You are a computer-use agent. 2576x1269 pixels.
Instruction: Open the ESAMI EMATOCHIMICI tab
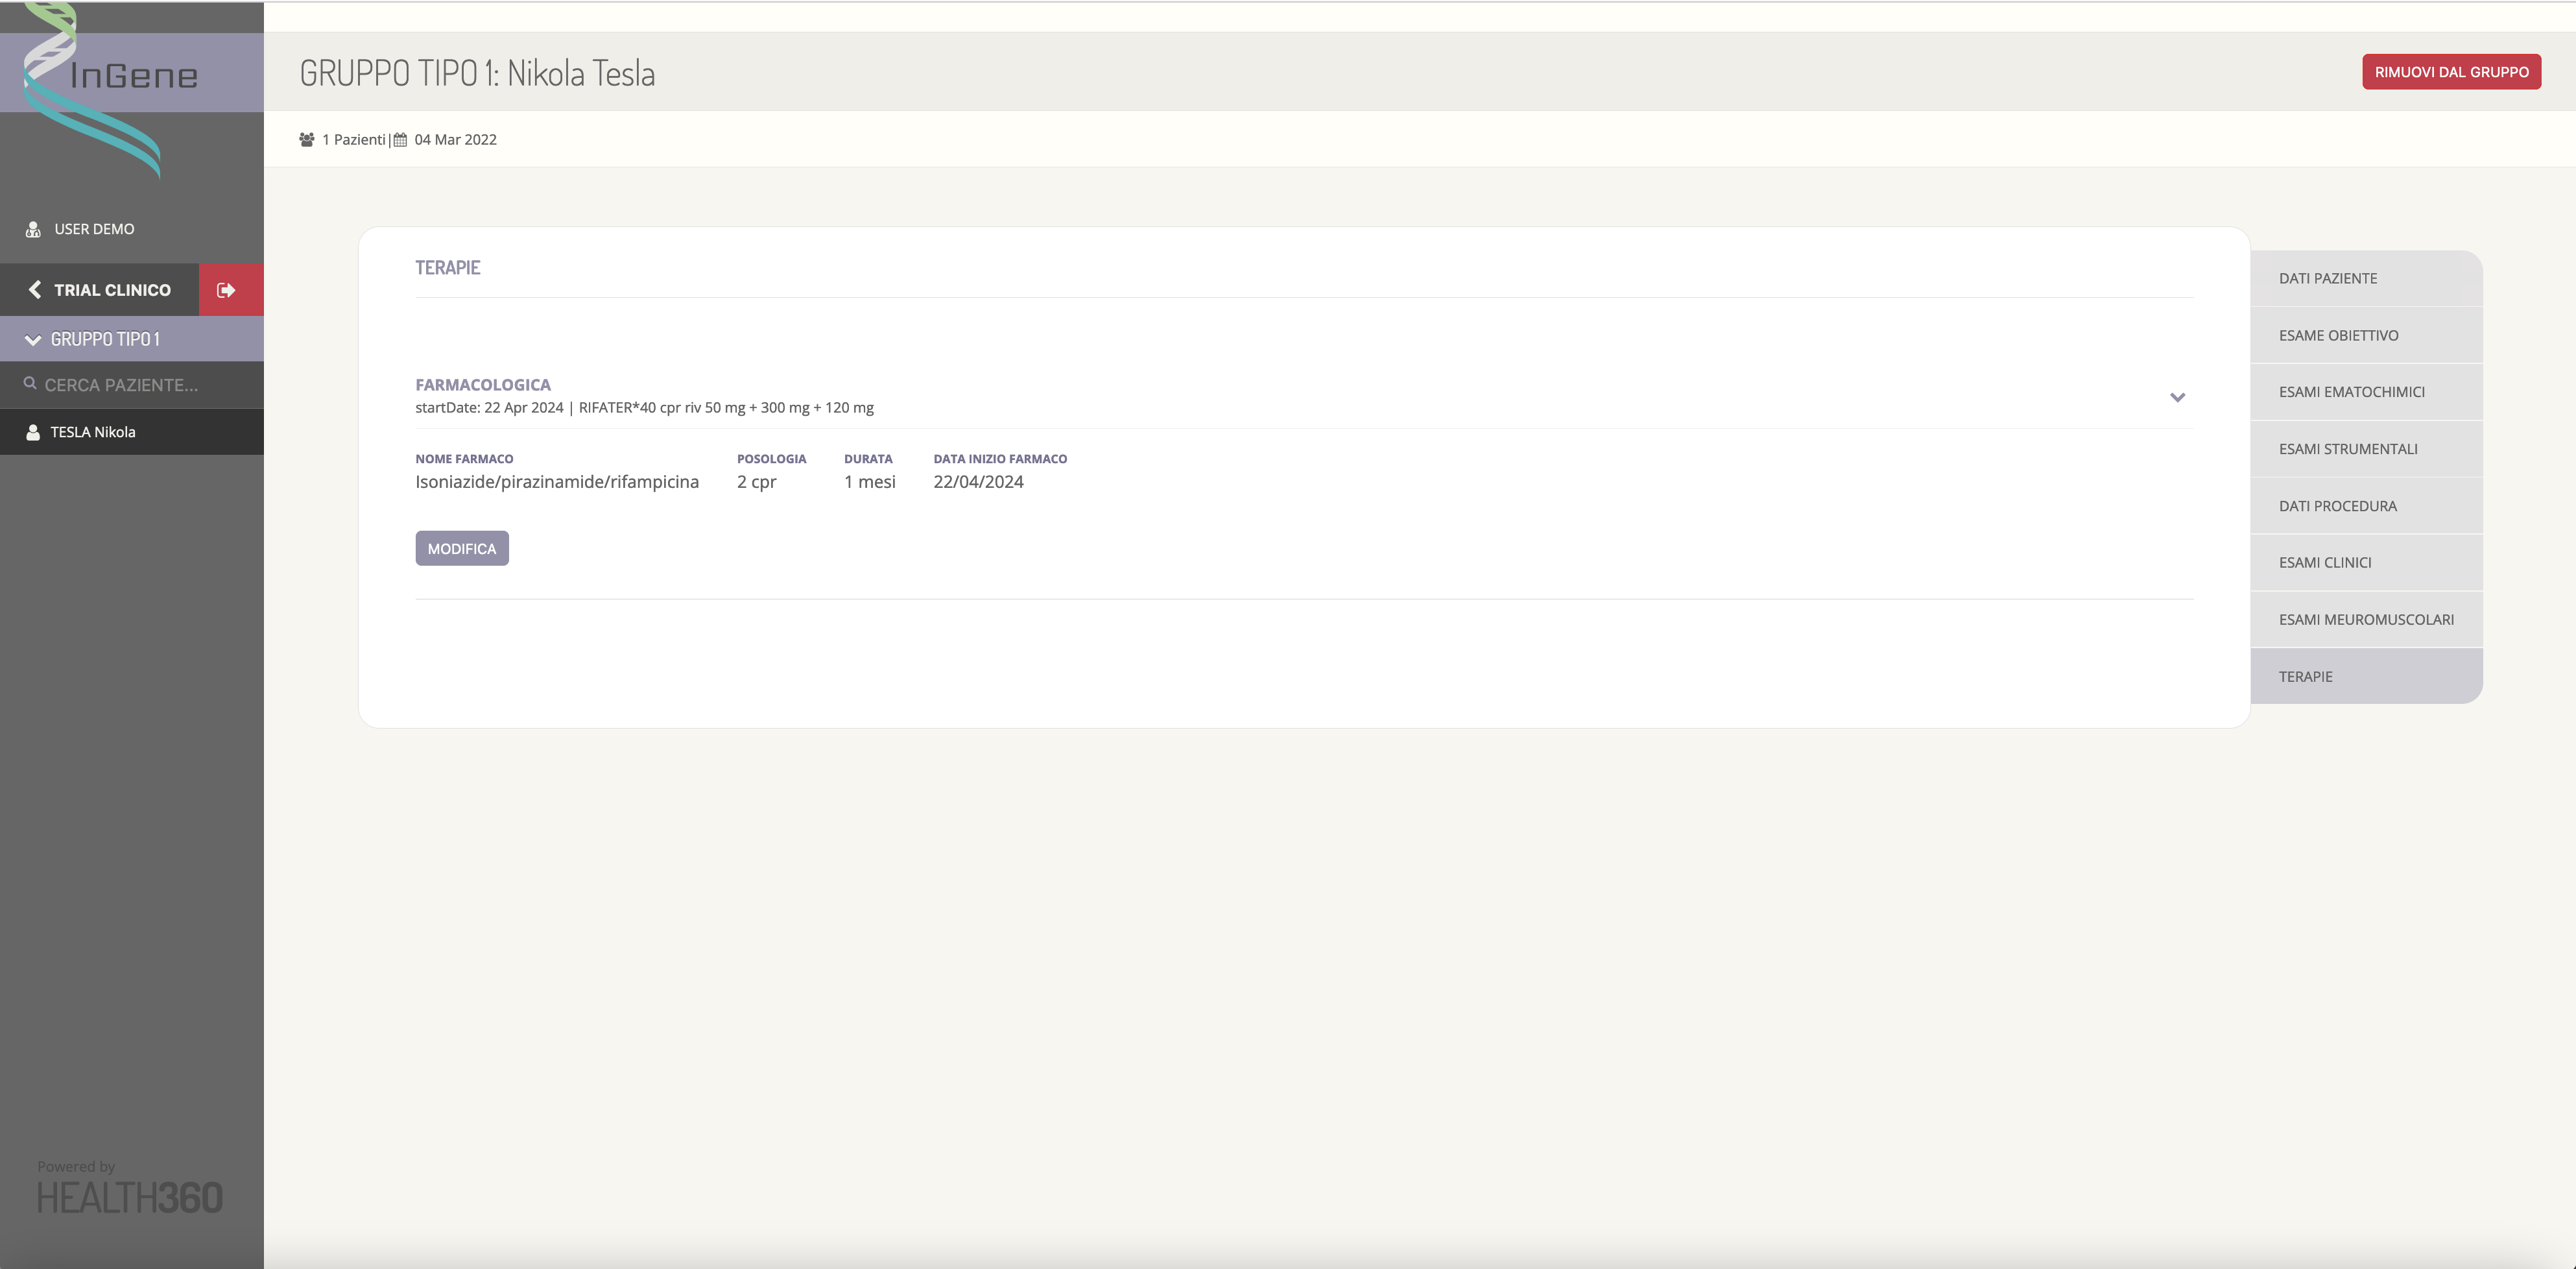click(x=2366, y=392)
